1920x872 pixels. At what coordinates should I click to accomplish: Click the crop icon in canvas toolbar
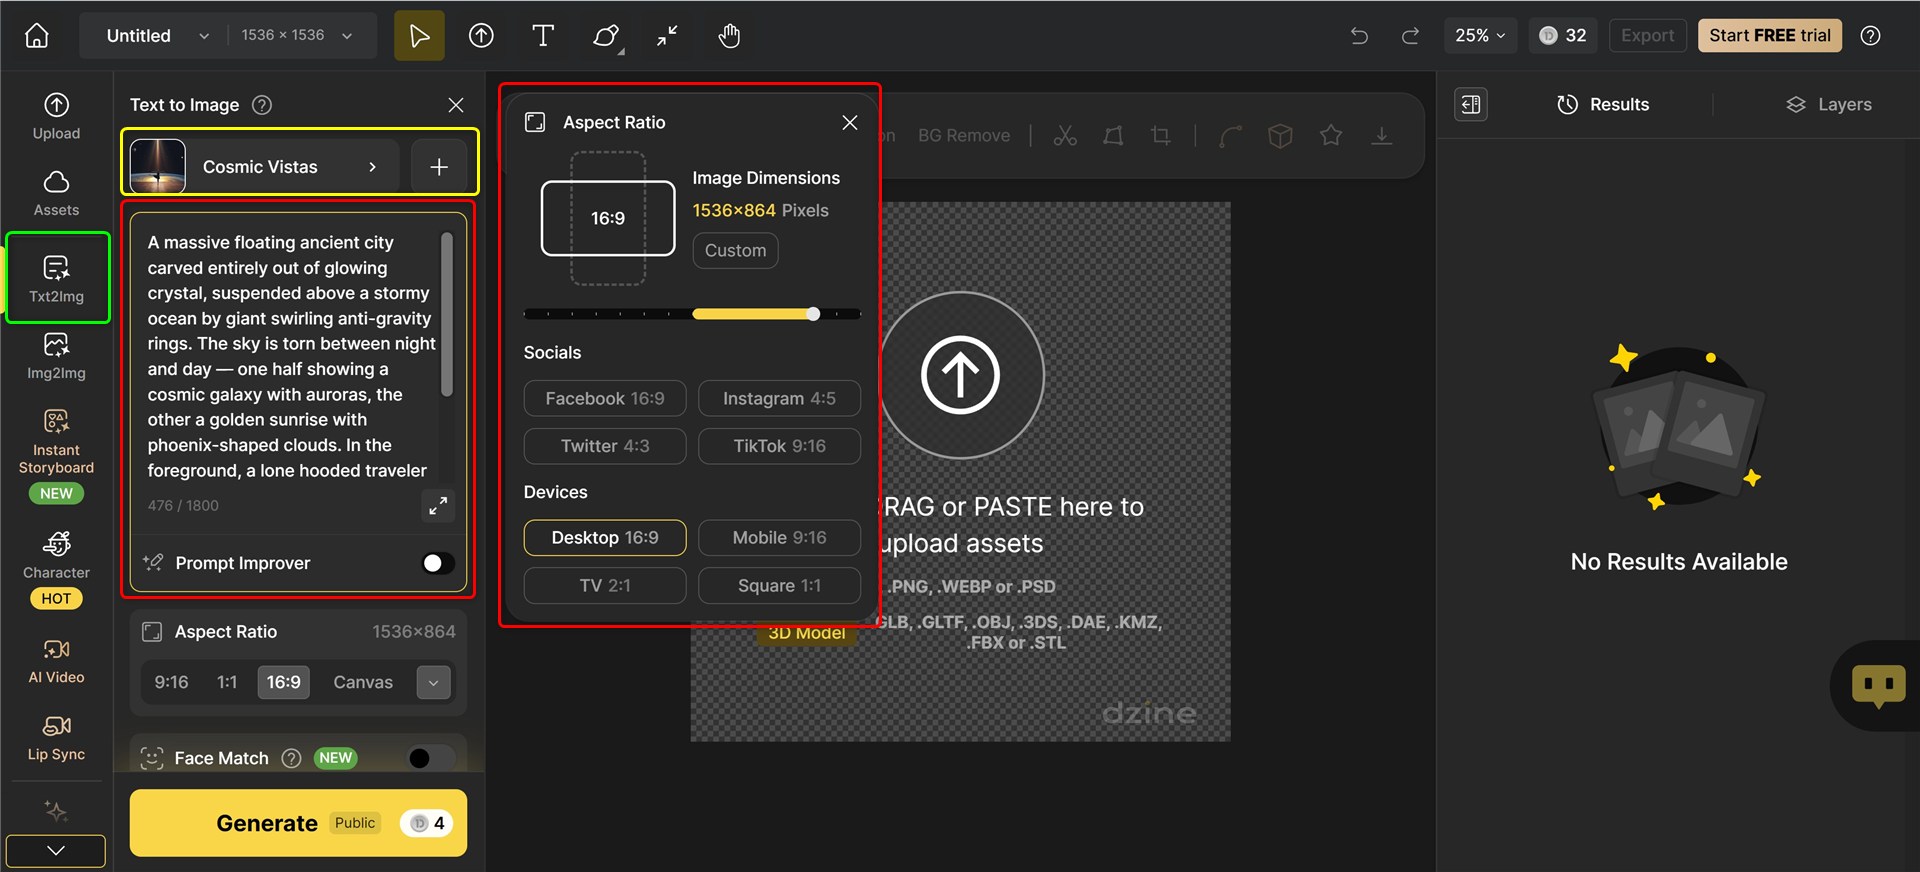[x=1160, y=135]
